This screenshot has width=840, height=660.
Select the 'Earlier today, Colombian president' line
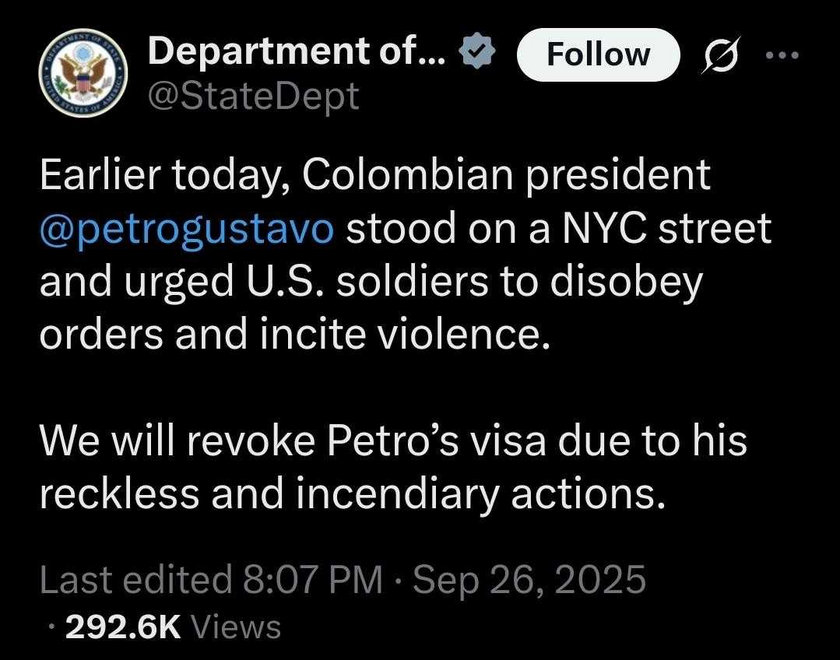(375, 175)
